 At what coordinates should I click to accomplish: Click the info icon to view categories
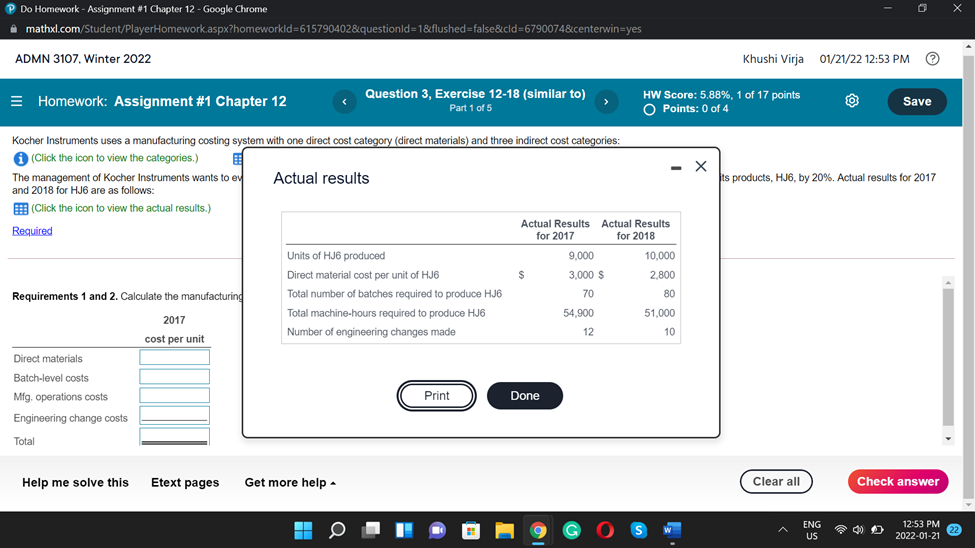[x=21, y=159]
